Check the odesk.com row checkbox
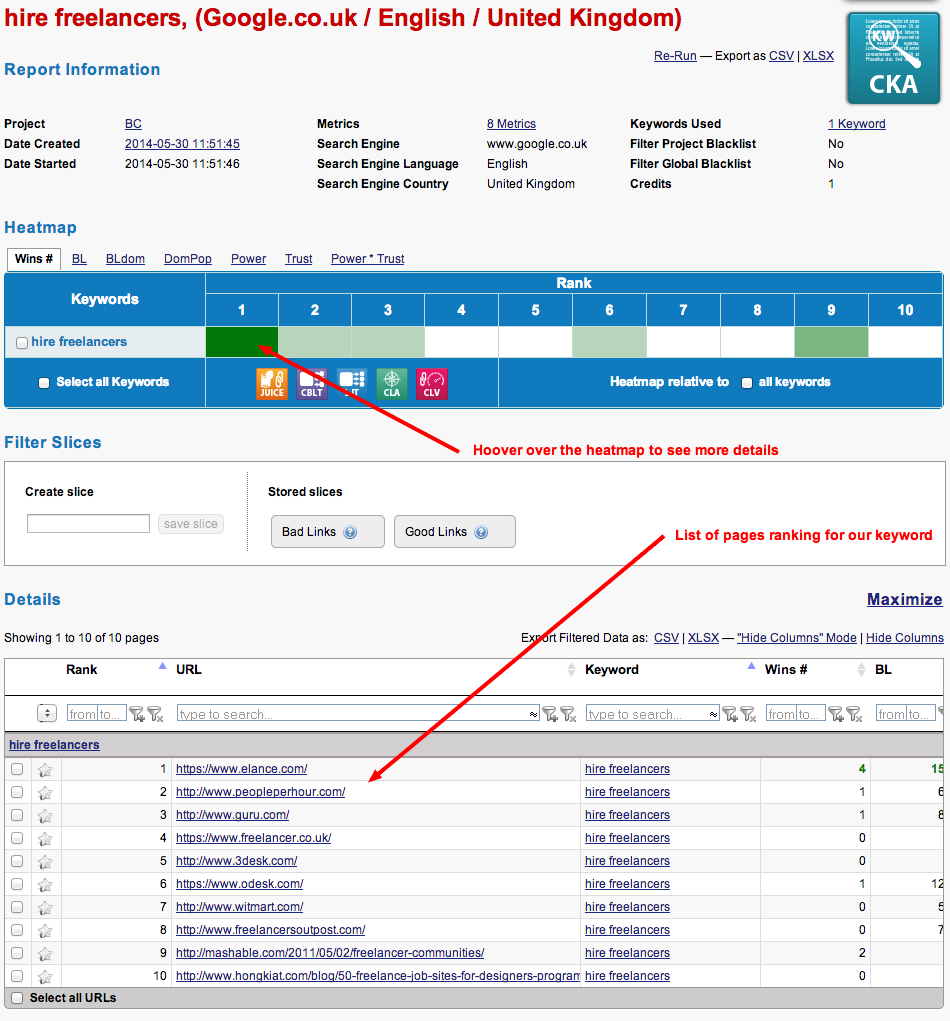The height and width of the screenshot is (1021, 950). (17, 884)
